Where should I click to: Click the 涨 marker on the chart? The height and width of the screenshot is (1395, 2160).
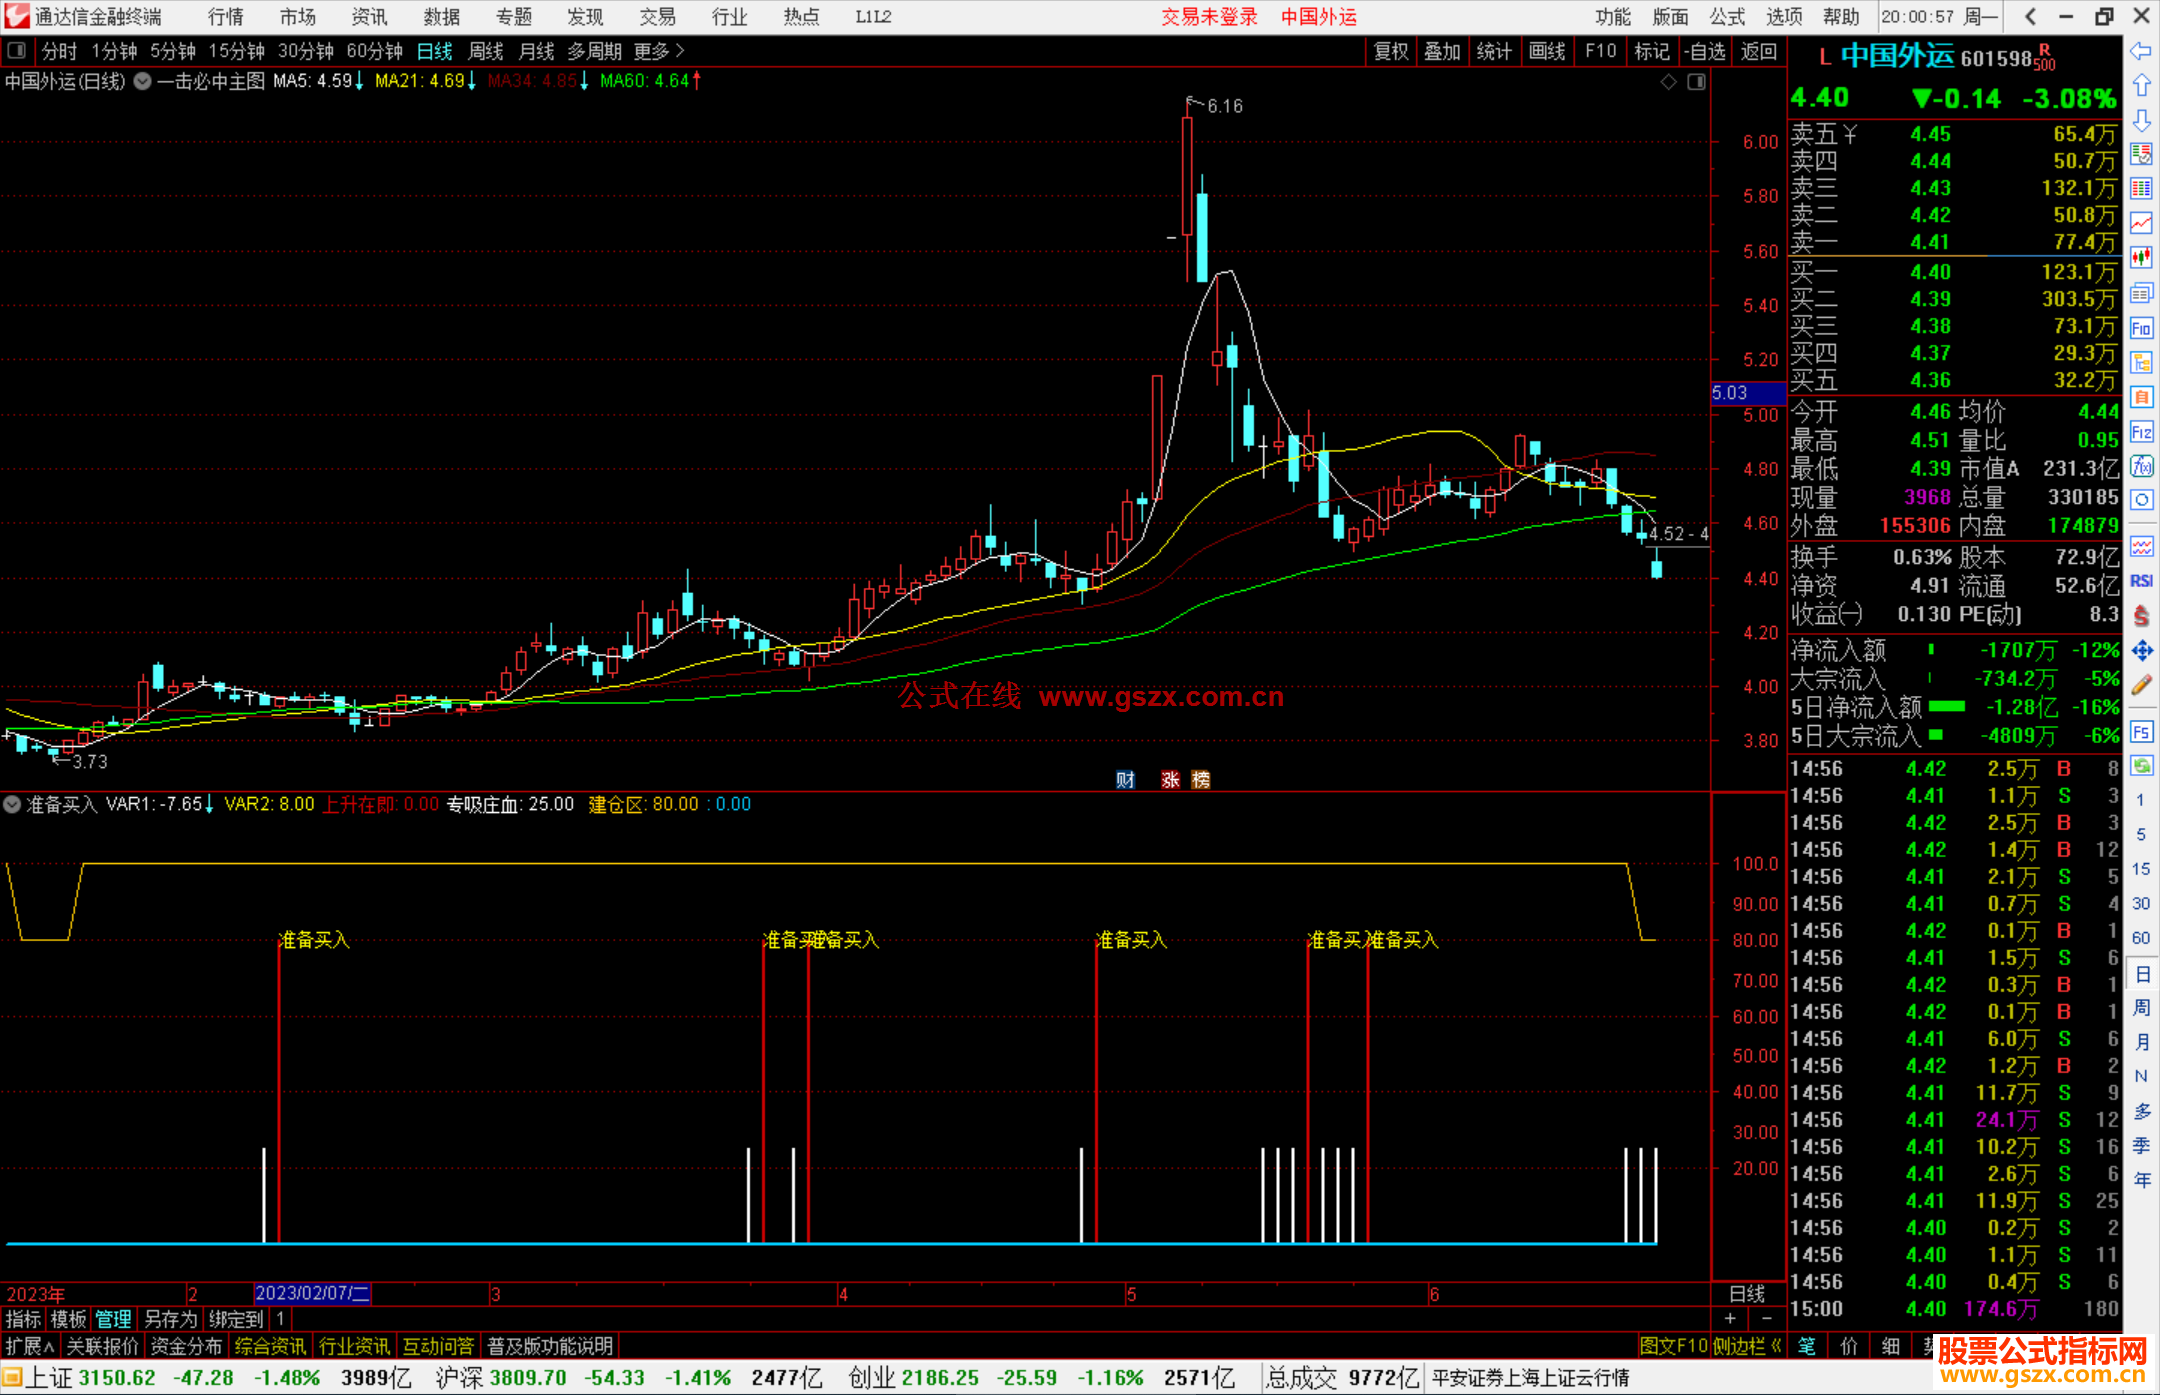click(x=1170, y=779)
